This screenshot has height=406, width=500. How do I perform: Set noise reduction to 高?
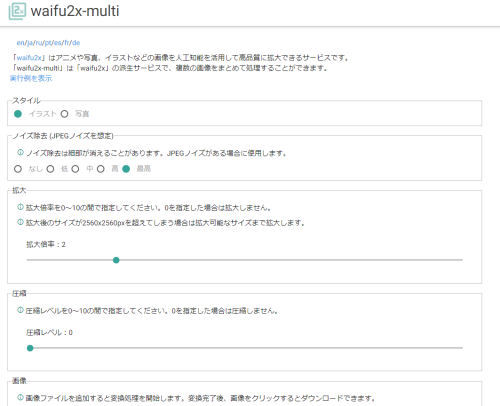coord(101,169)
